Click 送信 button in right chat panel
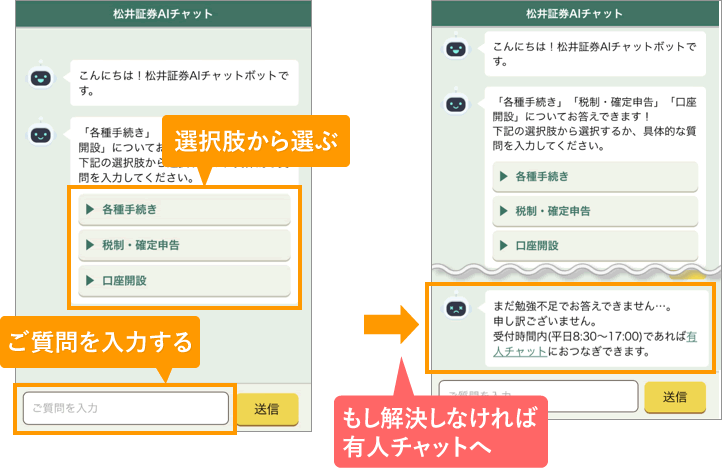The width and height of the screenshot is (722, 474). (675, 397)
